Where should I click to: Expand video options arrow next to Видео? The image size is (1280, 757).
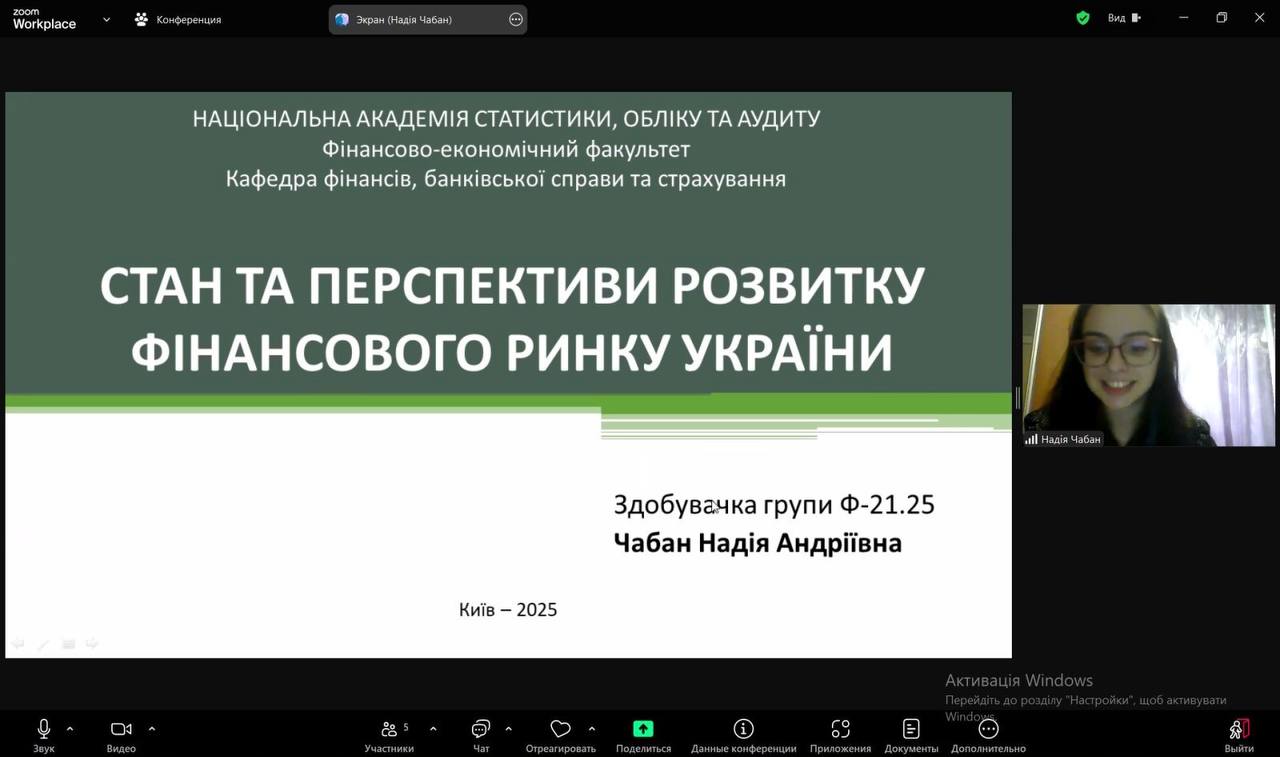click(152, 728)
